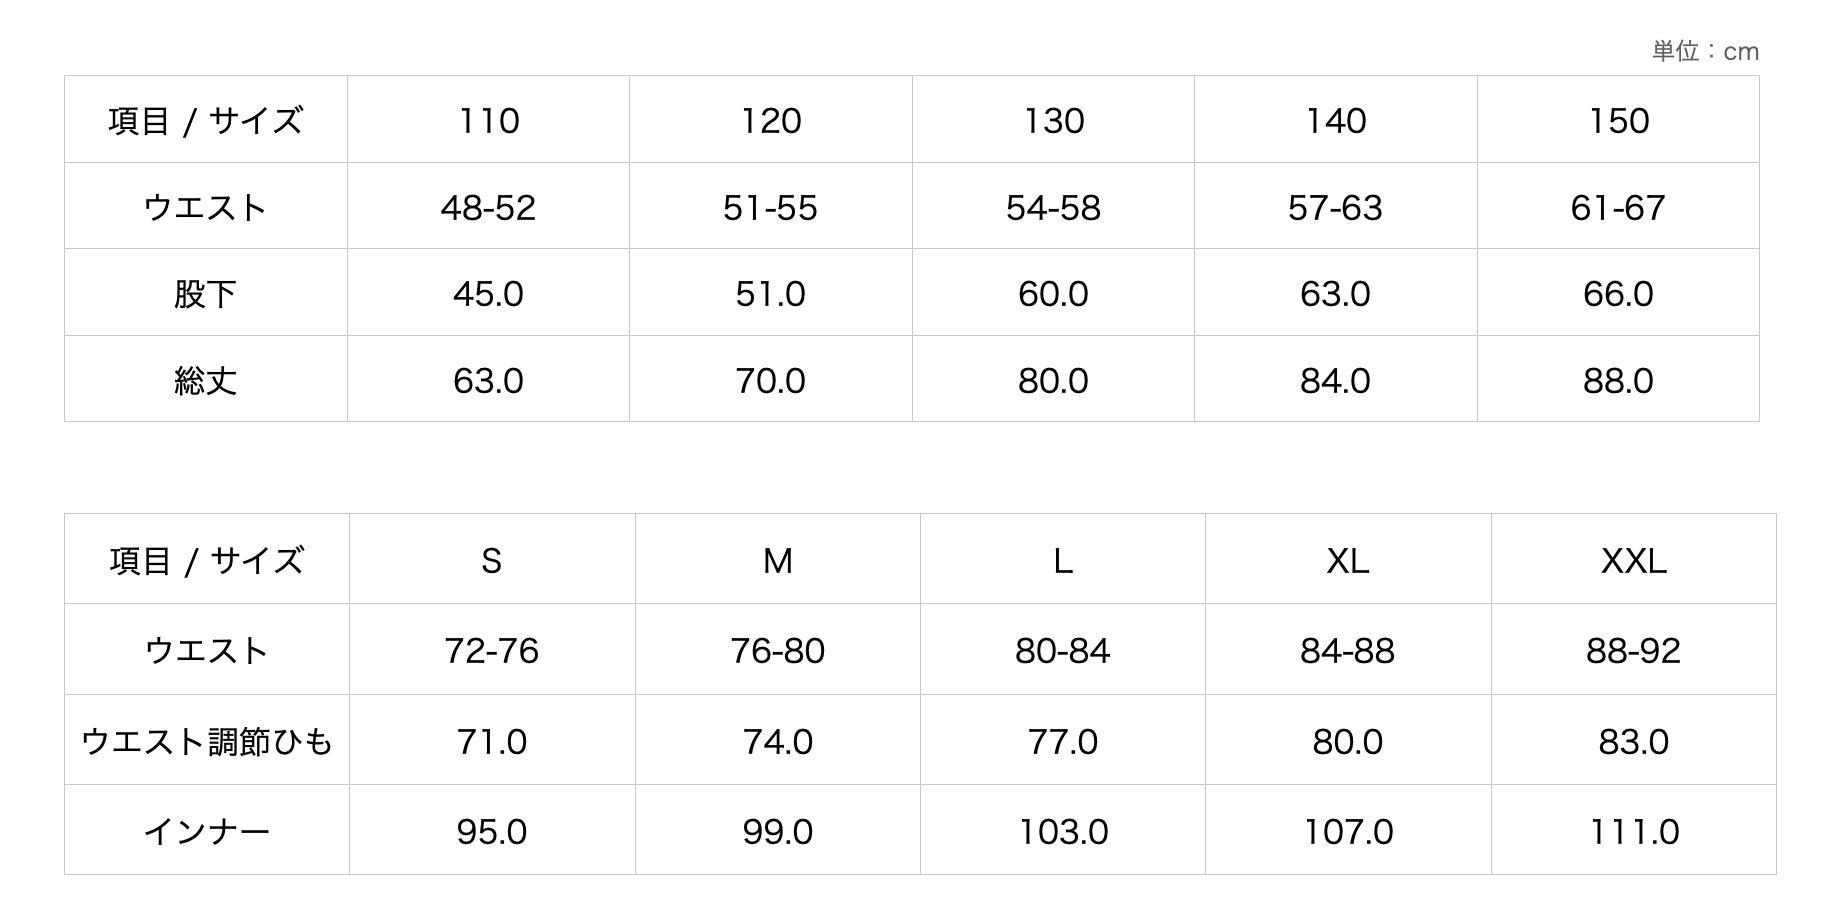Select the ウエスト調節ひも row label

pos(206,742)
